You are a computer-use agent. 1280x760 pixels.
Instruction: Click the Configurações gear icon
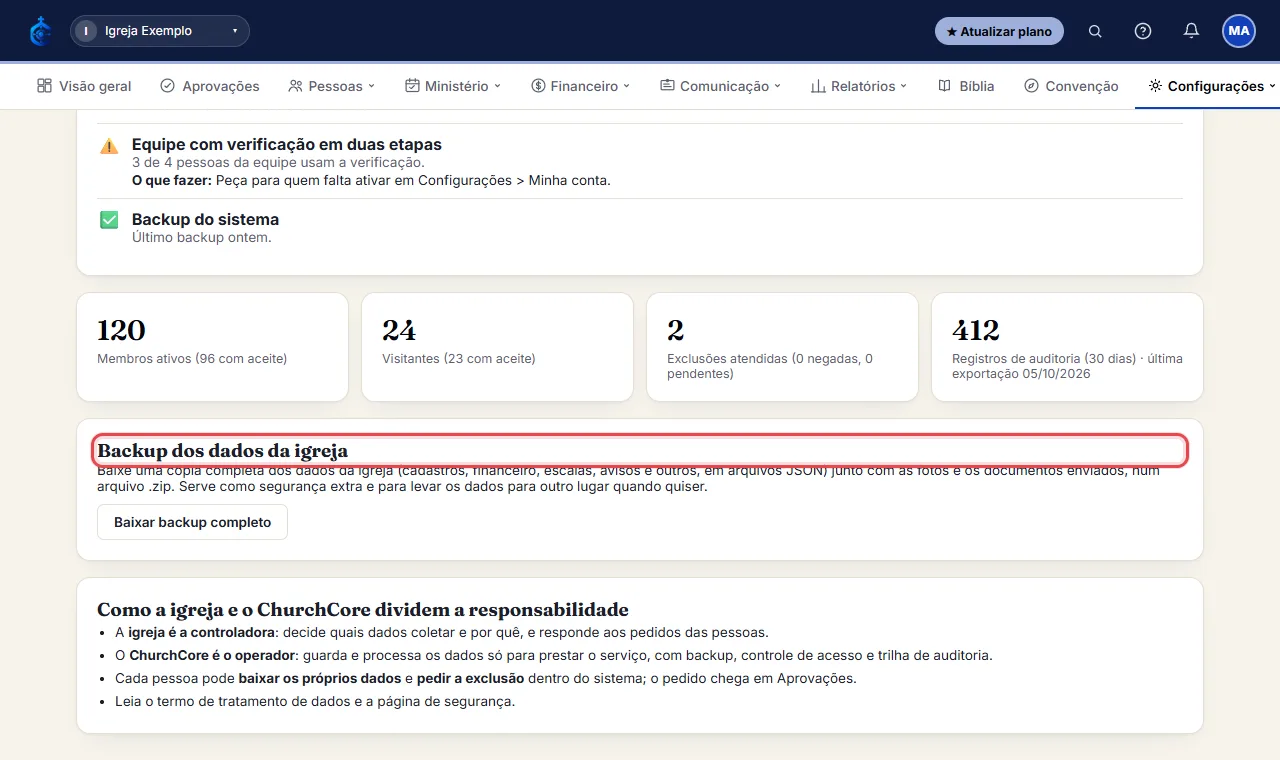(1155, 86)
